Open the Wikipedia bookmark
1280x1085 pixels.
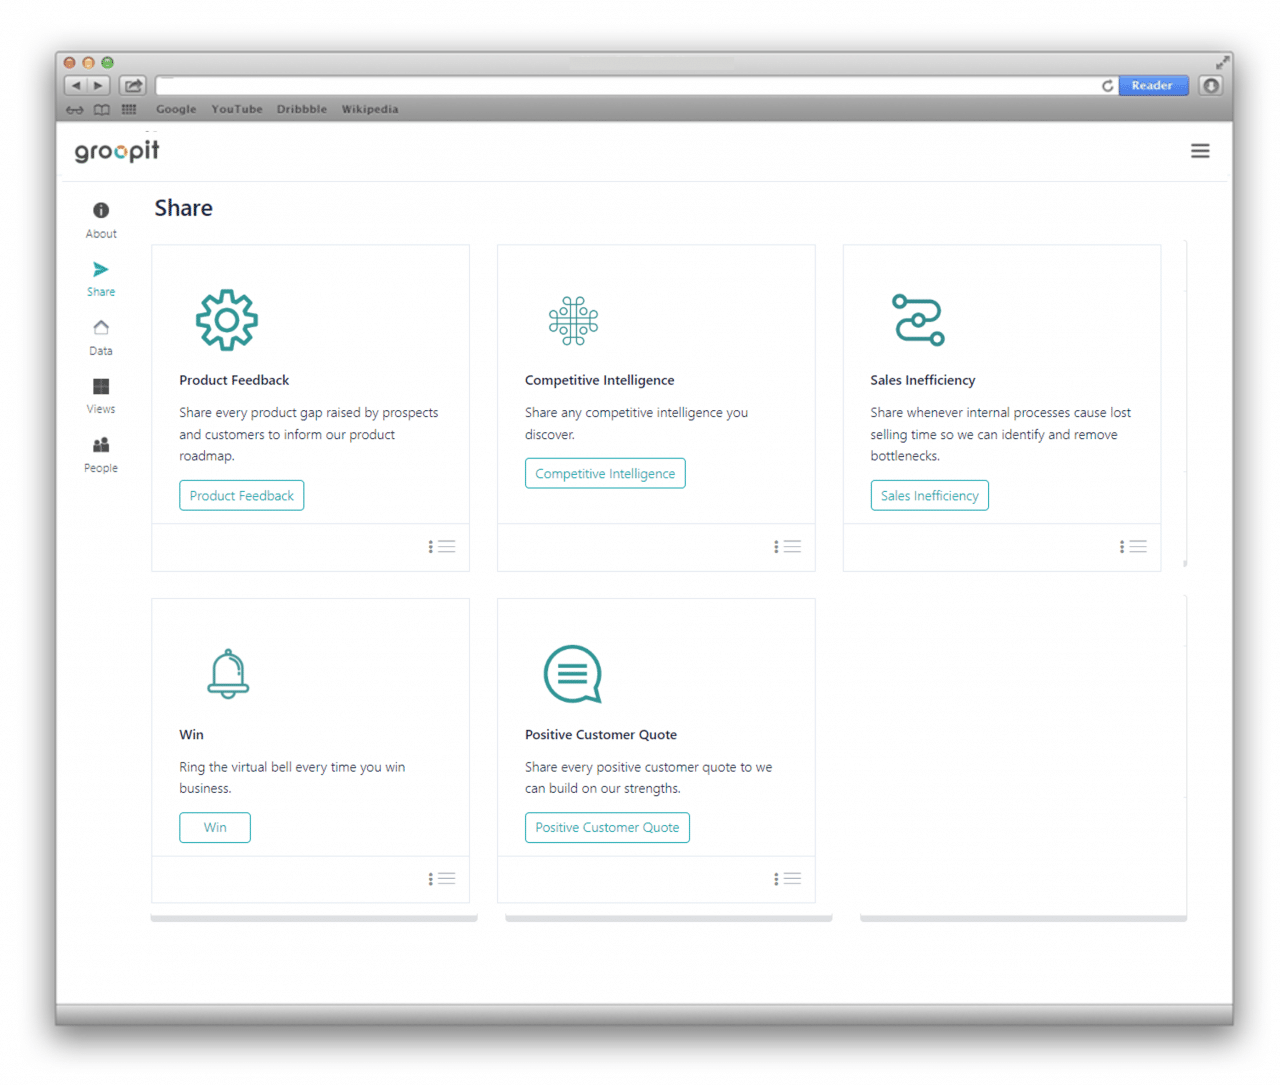(x=369, y=109)
